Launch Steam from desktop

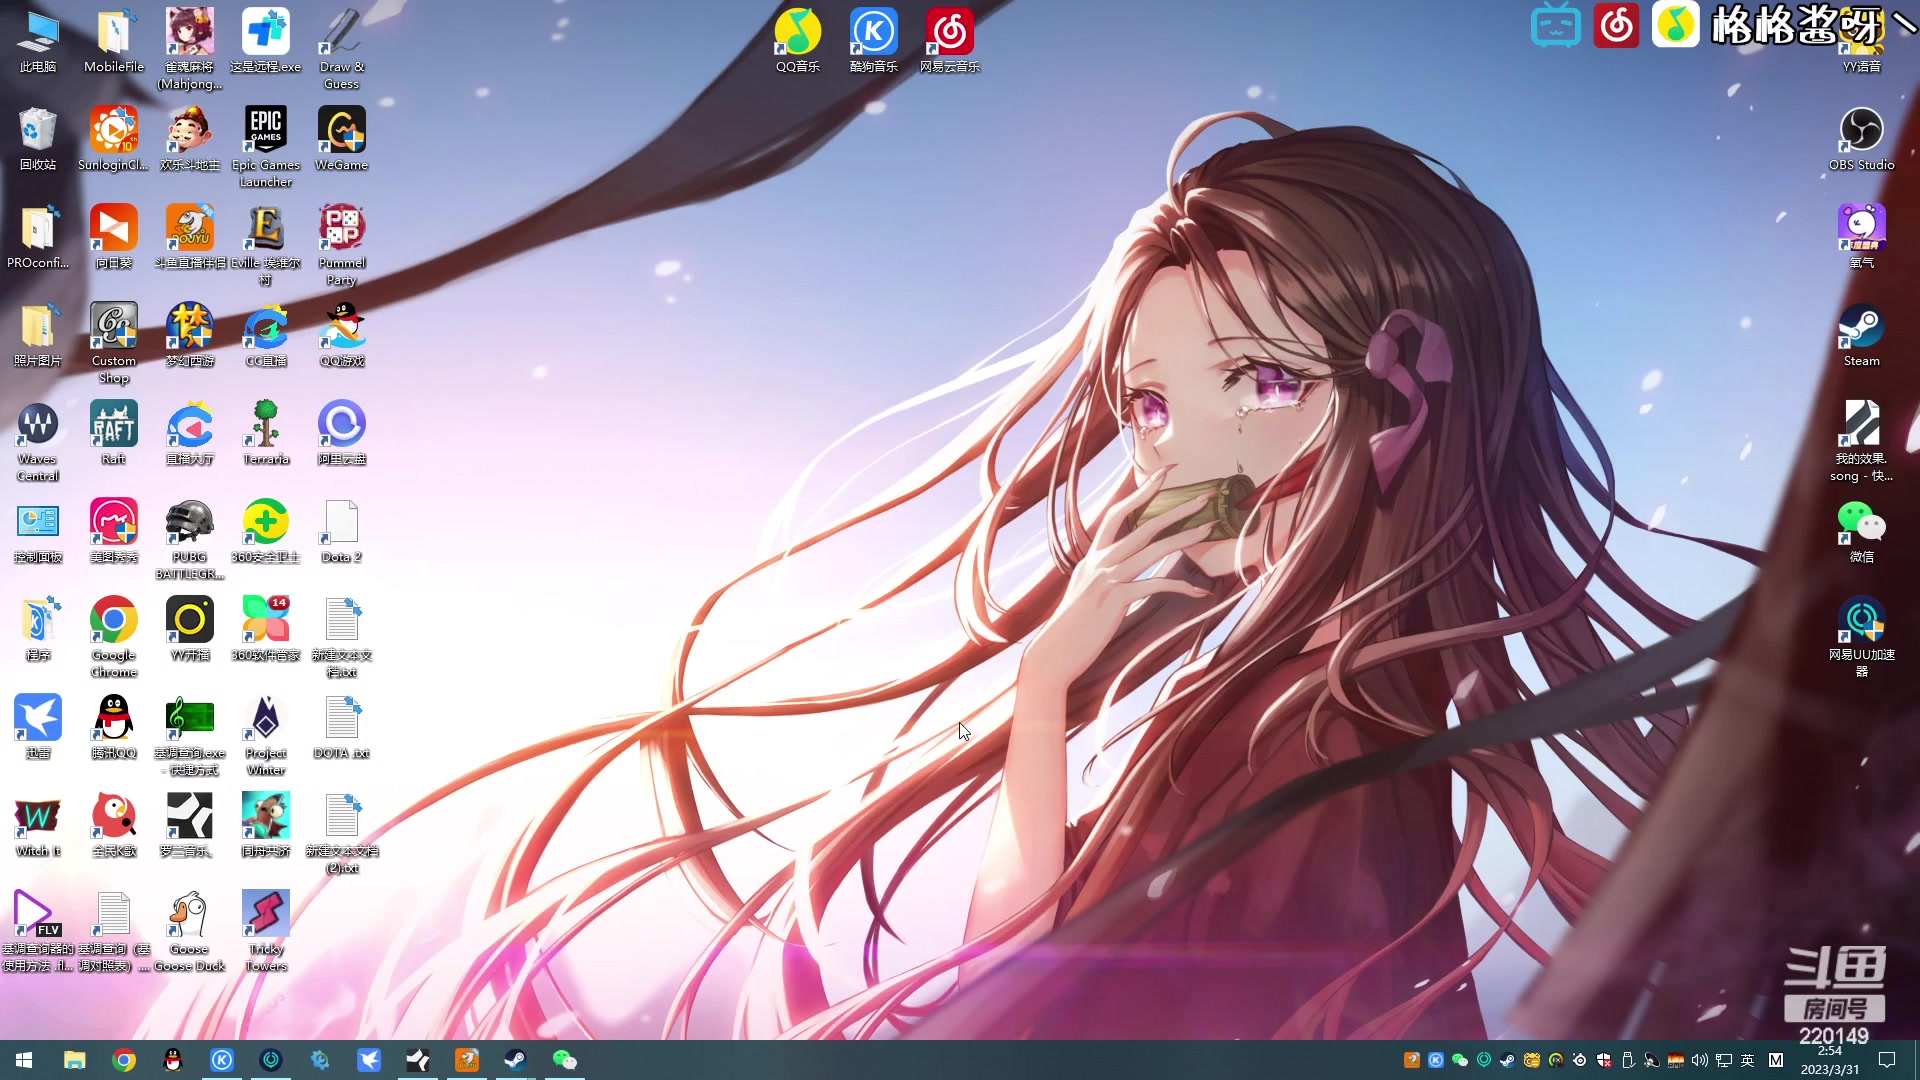[1862, 334]
